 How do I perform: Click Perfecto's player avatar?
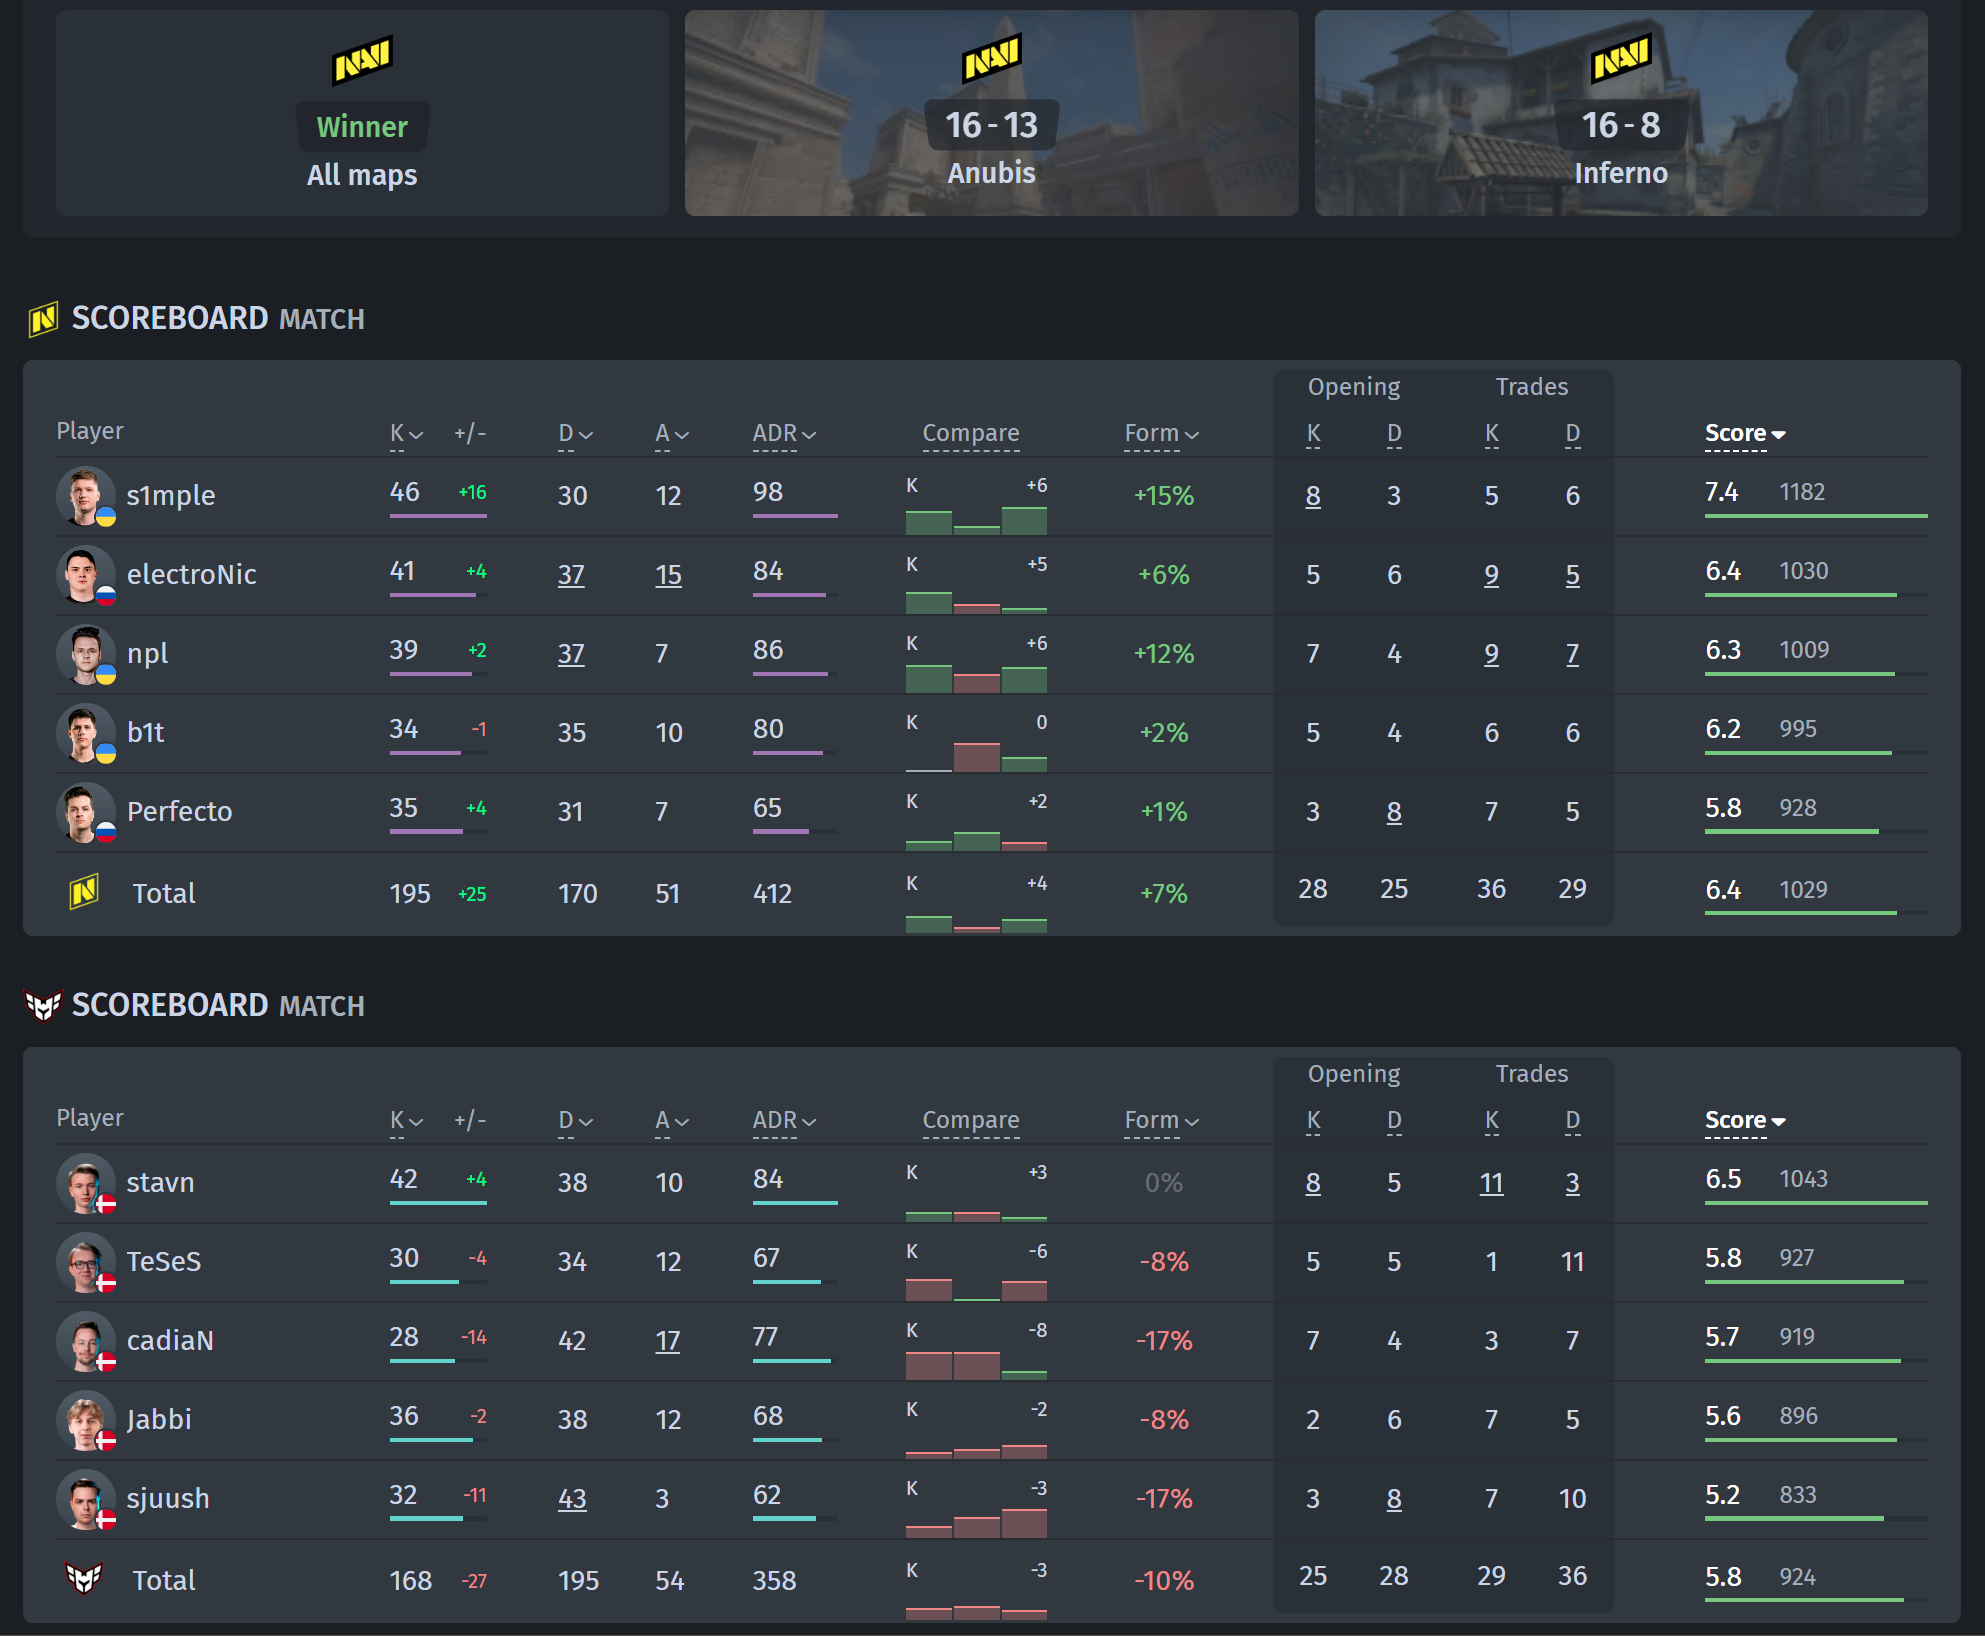click(x=85, y=811)
